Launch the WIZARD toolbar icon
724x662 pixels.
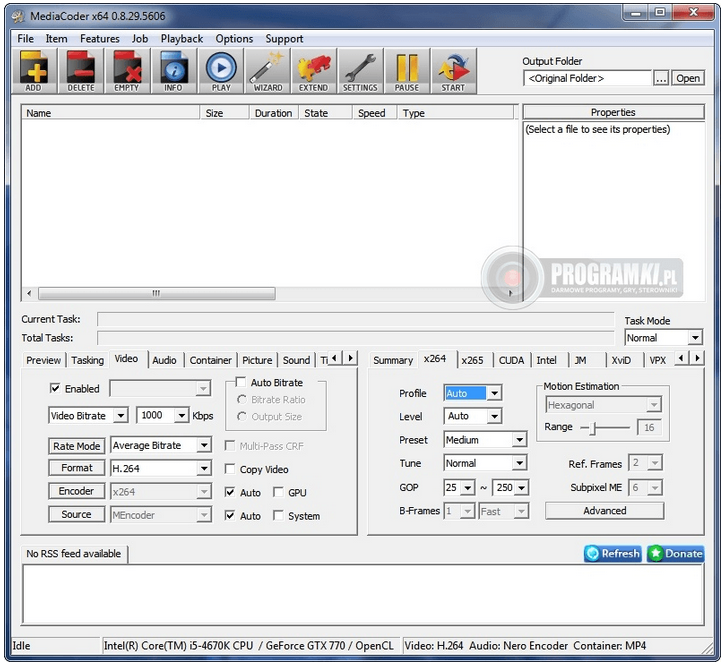tap(268, 71)
